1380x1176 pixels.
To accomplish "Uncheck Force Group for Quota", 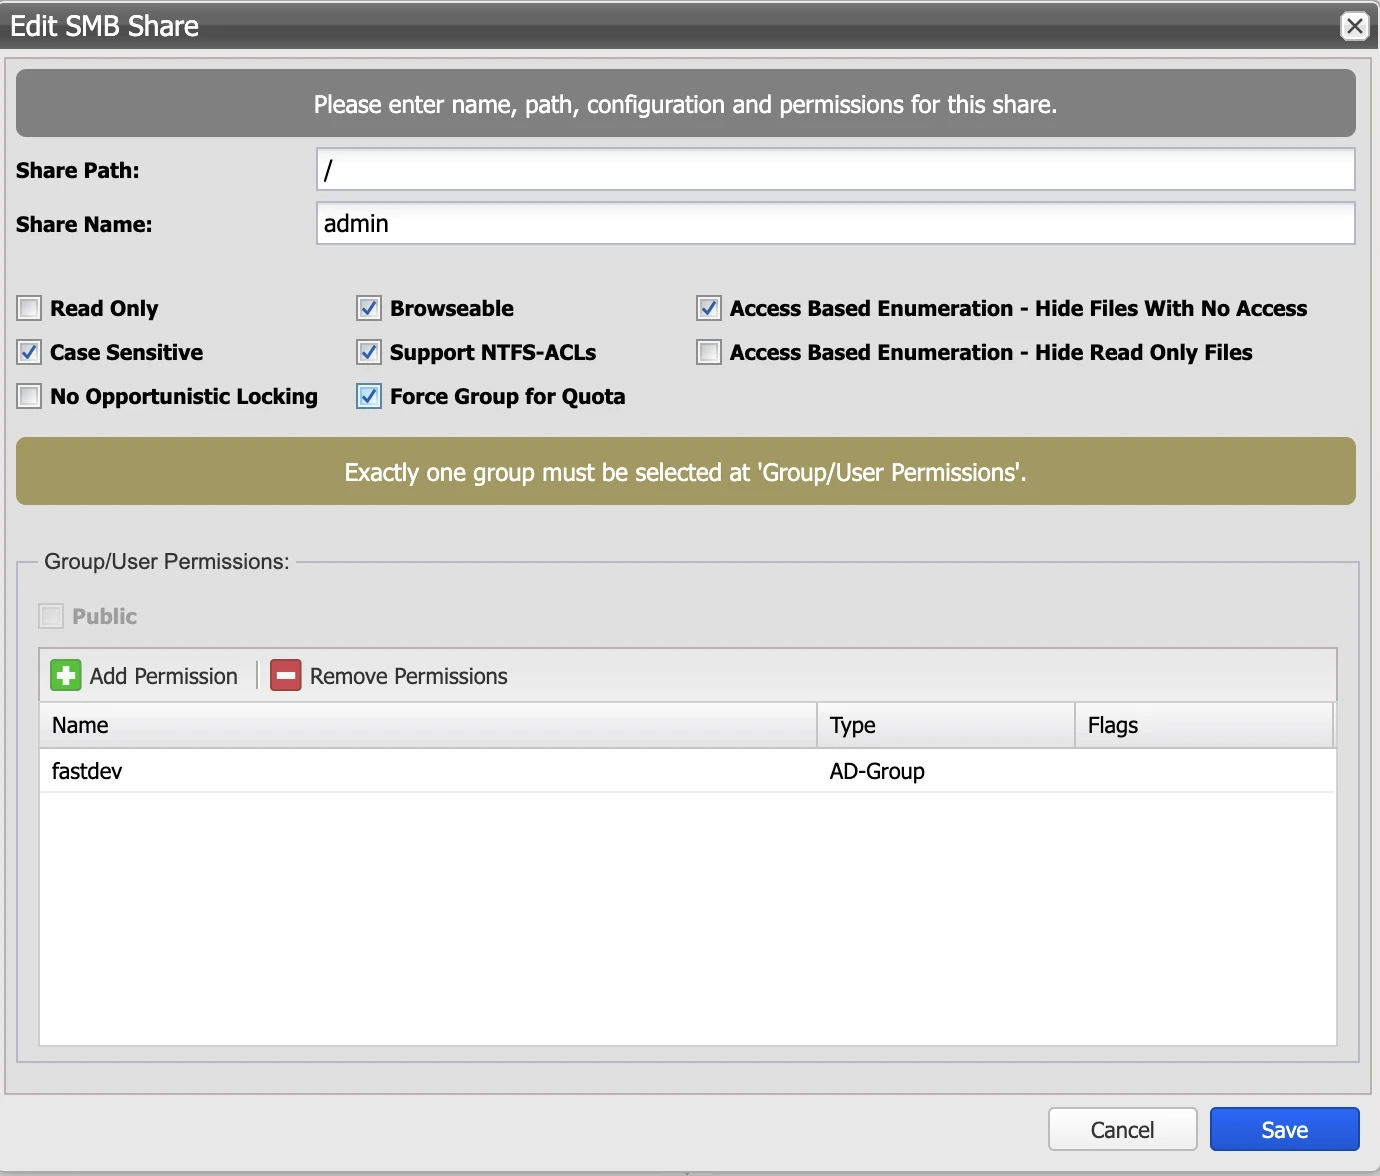I will (369, 396).
